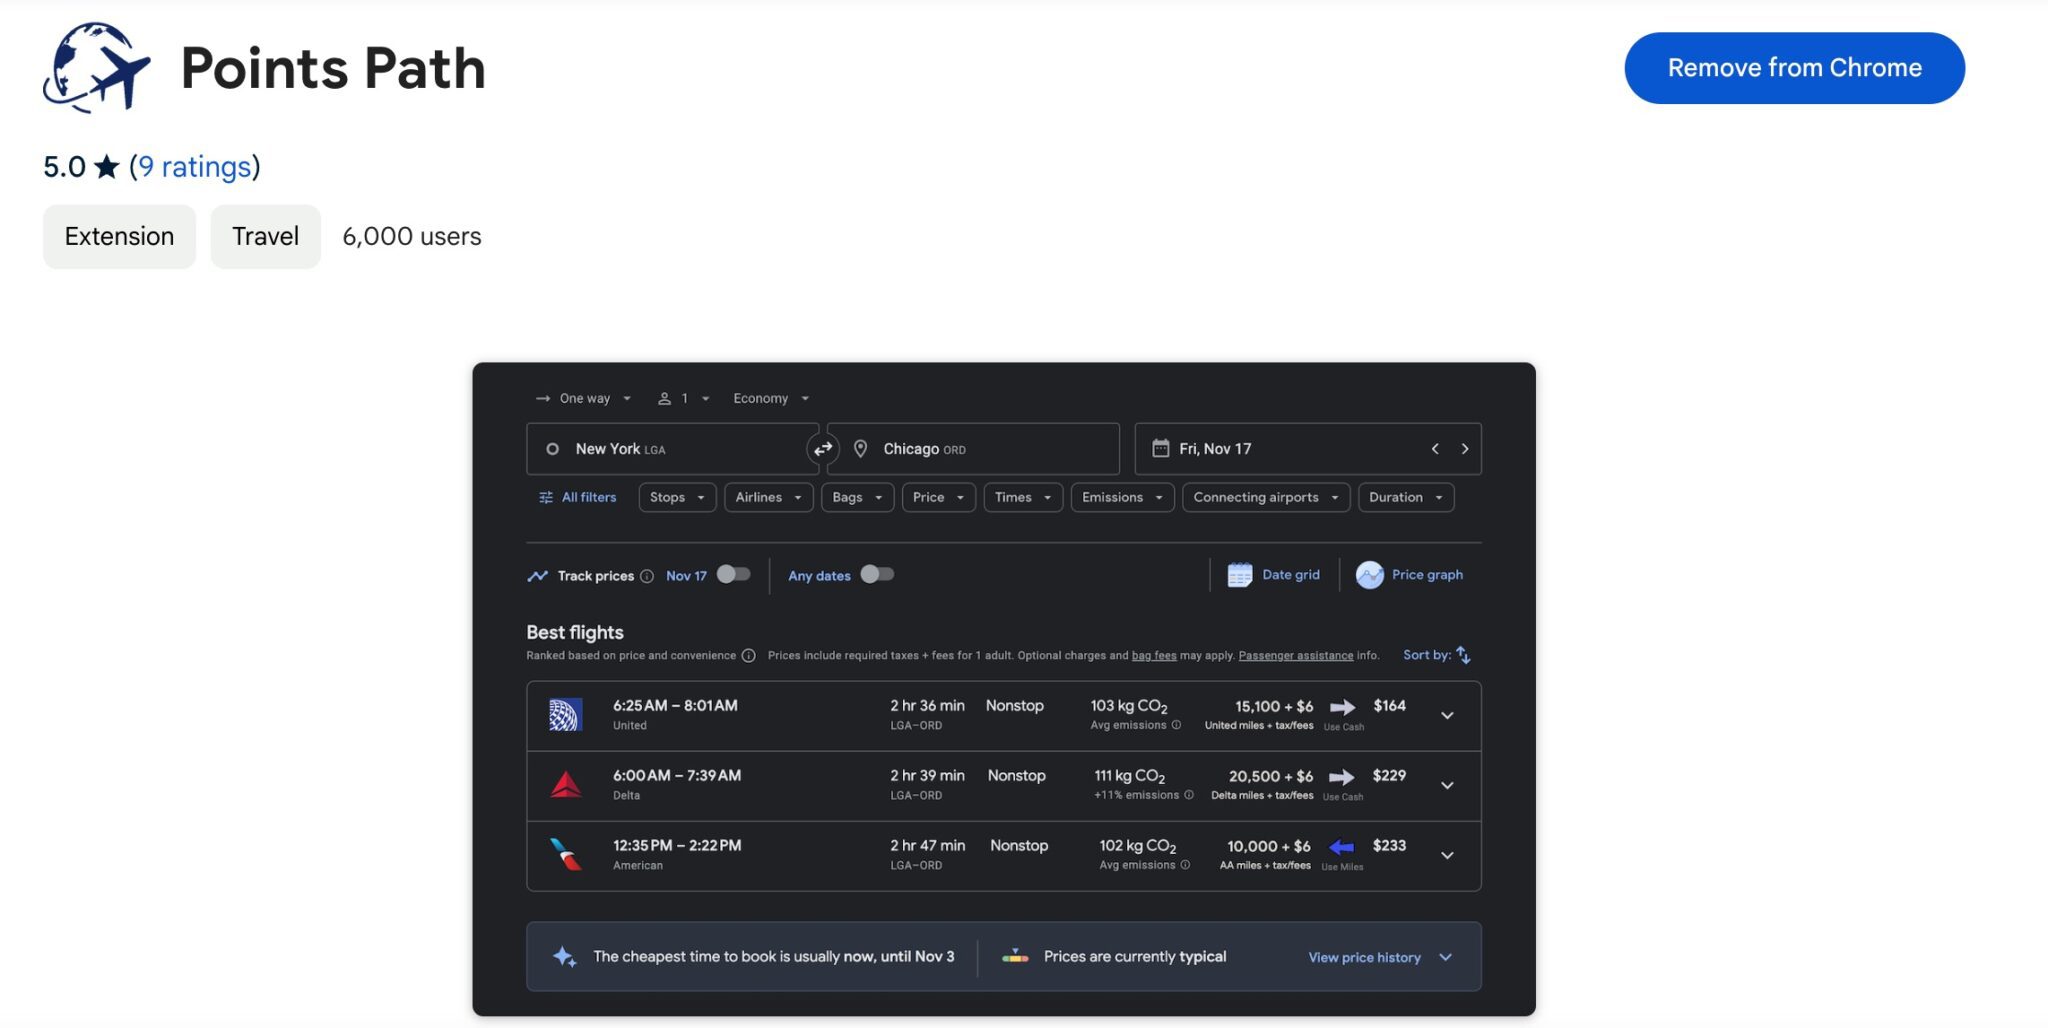This screenshot has width=2048, height=1028.
Task: Click the Sort by arrows icon
Action: [x=1463, y=655]
